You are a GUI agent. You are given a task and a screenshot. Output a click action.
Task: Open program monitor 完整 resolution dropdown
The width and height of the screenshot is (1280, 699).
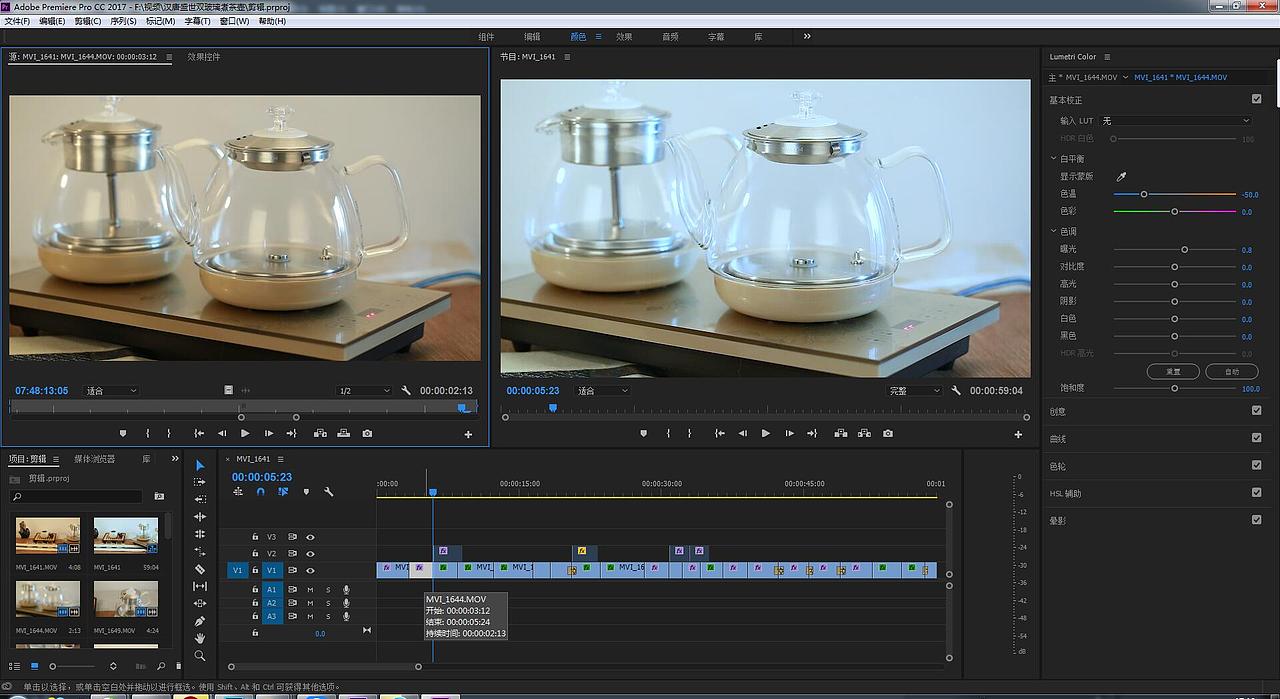(914, 391)
